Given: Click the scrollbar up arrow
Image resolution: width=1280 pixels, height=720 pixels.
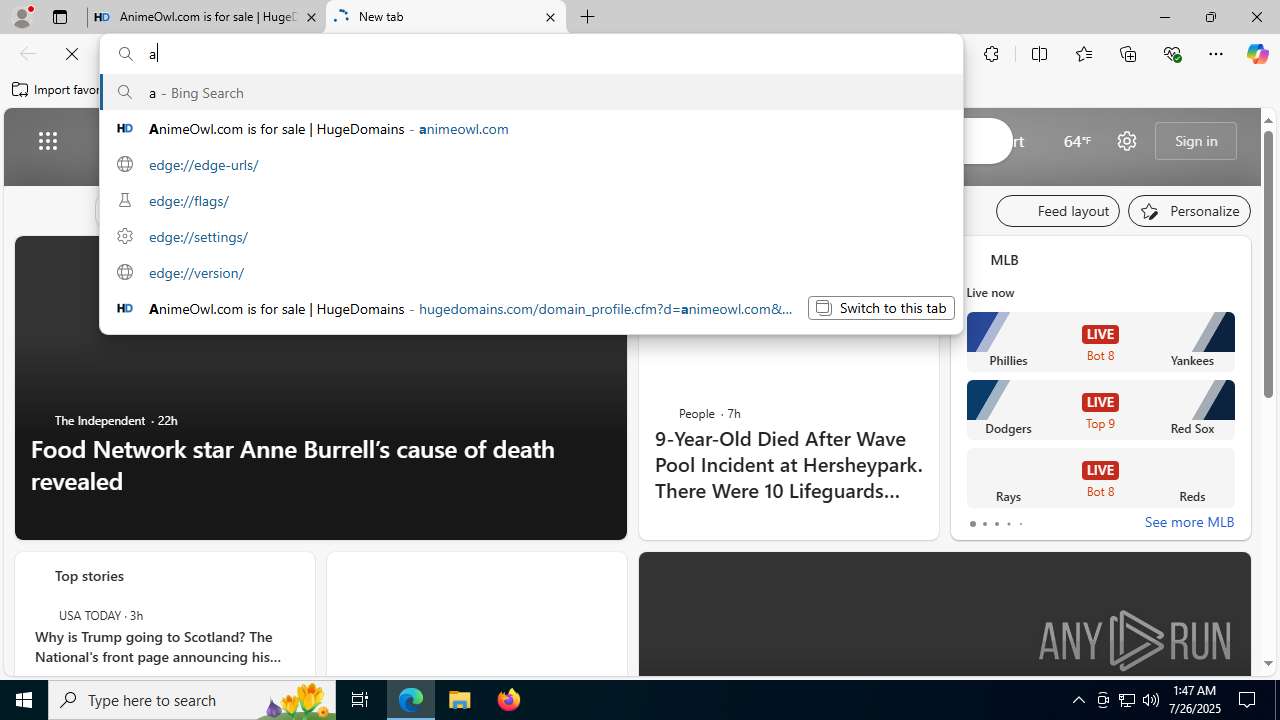Looking at the screenshot, I should [1269, 120].
